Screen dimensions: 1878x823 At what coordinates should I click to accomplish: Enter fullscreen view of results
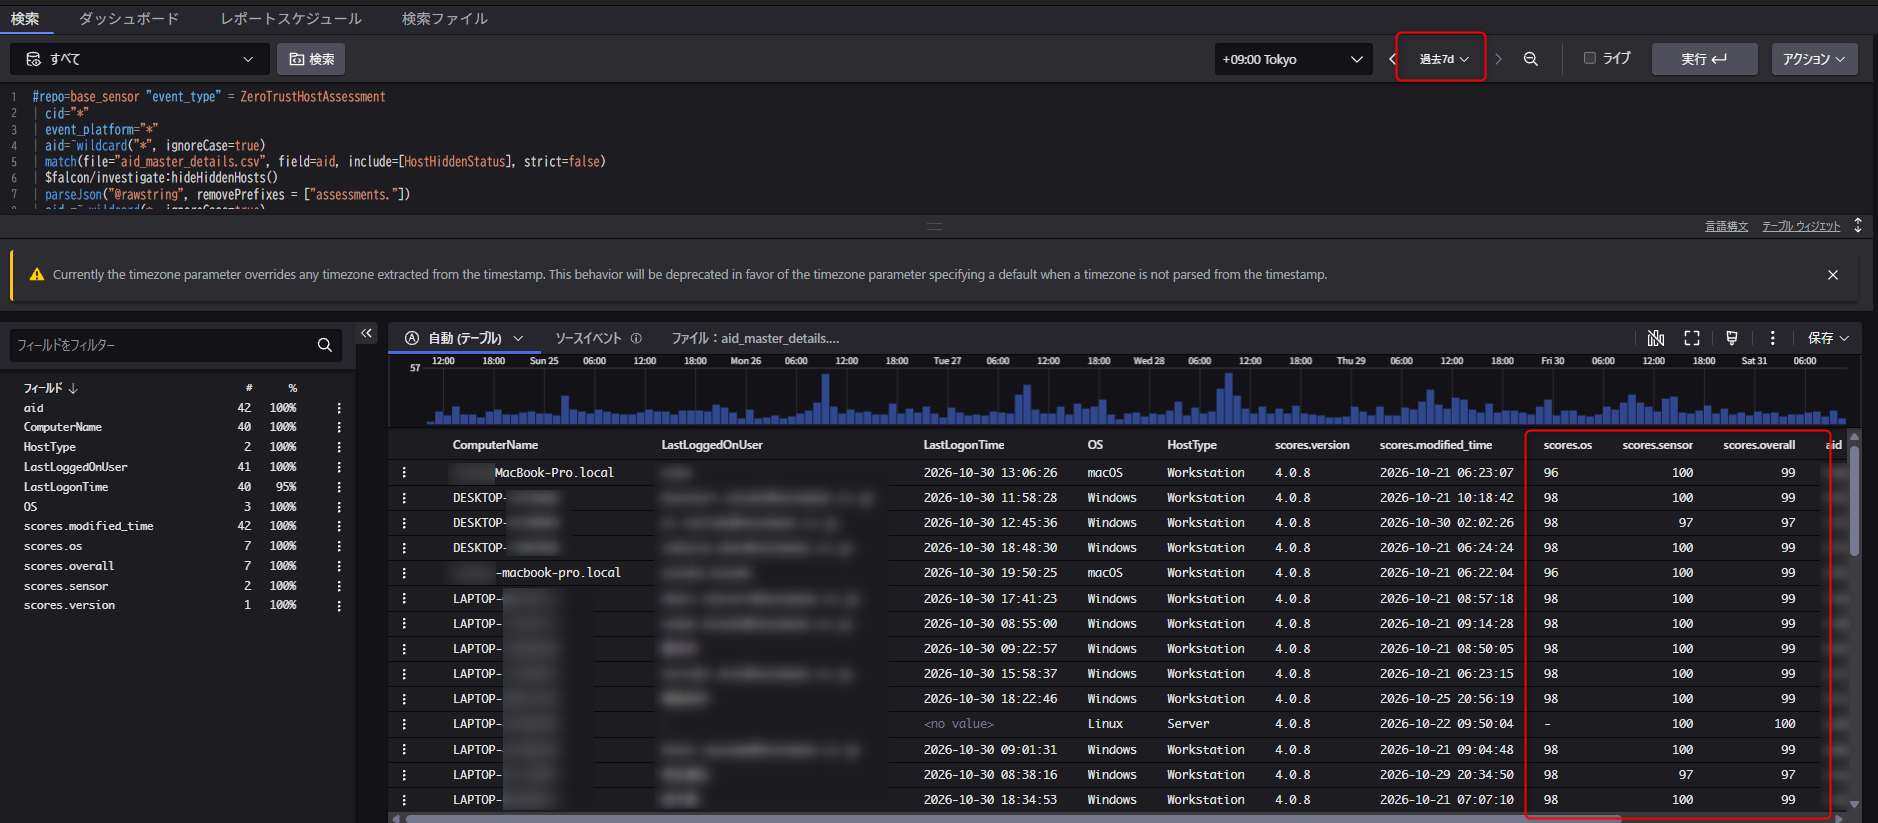[1692, 338]
